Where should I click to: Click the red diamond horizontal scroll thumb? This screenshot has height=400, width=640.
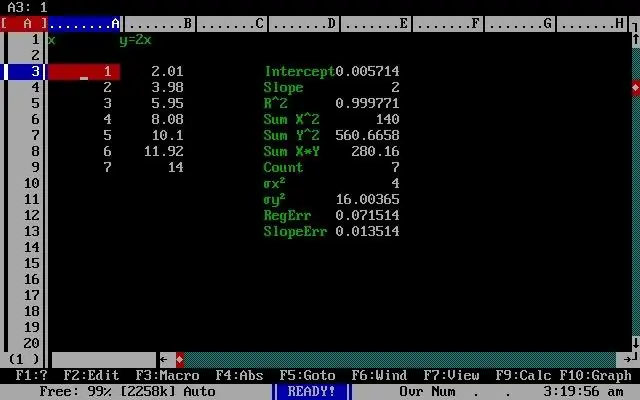(x=180, y=360)
